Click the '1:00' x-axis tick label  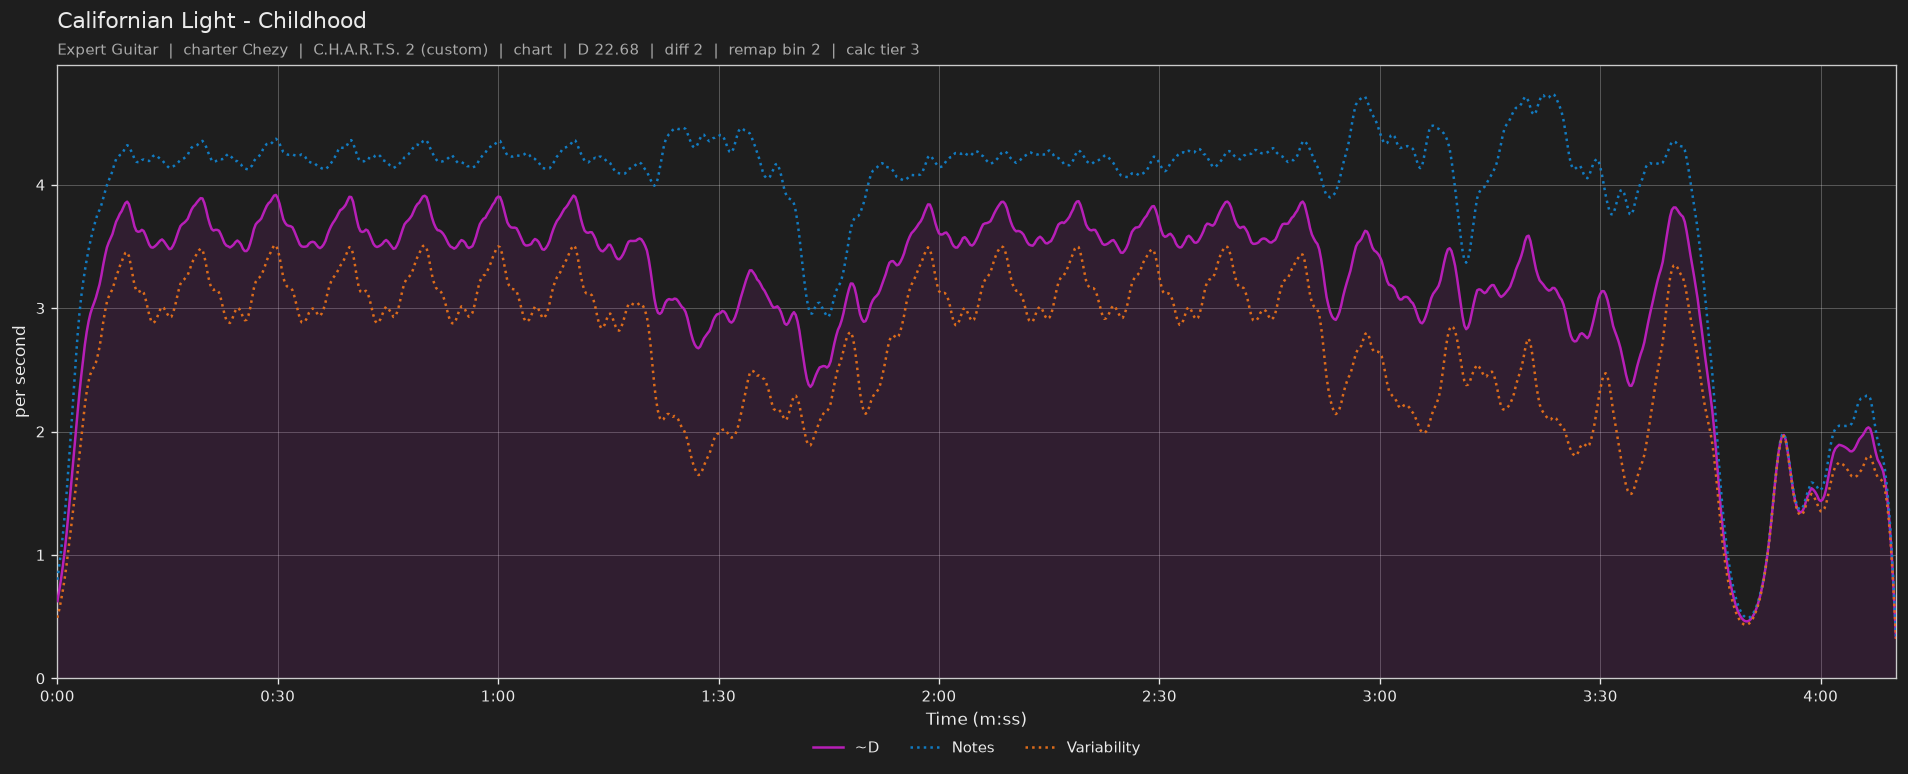click(498, 696)
